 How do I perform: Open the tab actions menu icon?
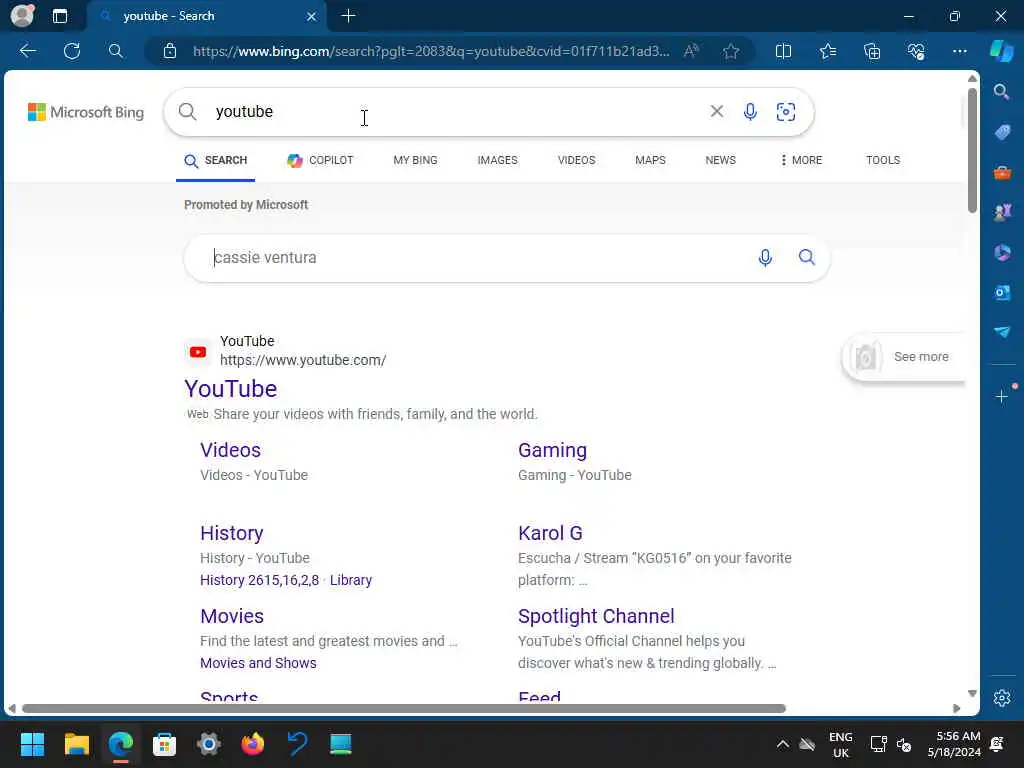click(59, 16)
